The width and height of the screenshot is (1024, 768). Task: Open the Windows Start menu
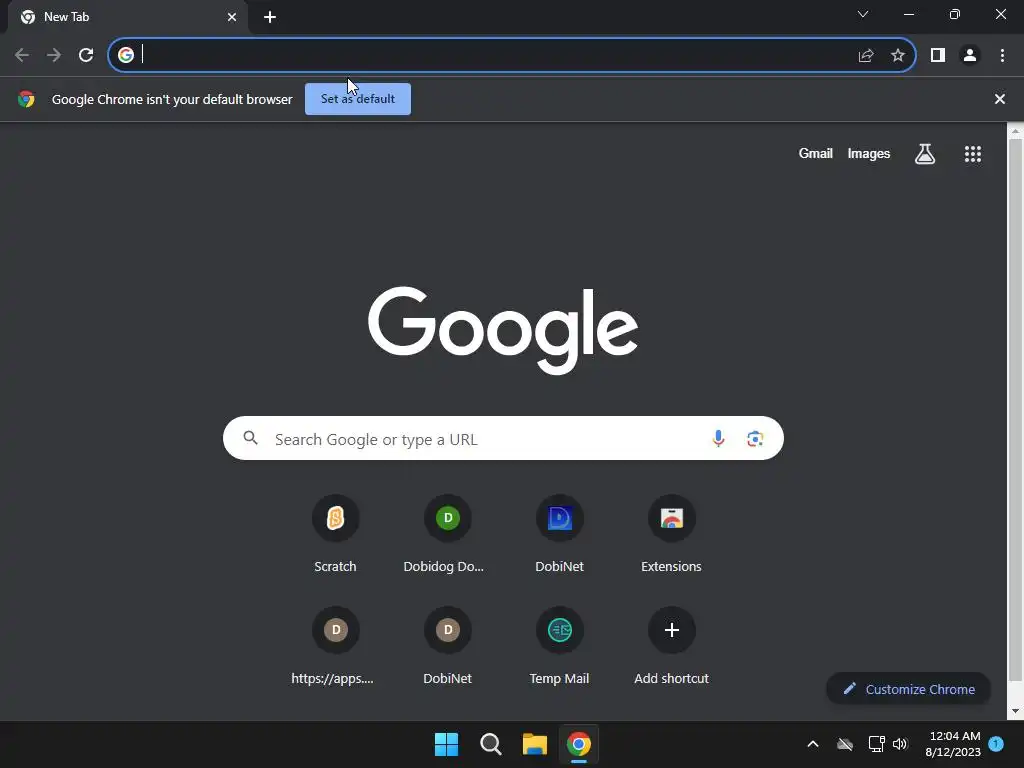click(447, 744)
